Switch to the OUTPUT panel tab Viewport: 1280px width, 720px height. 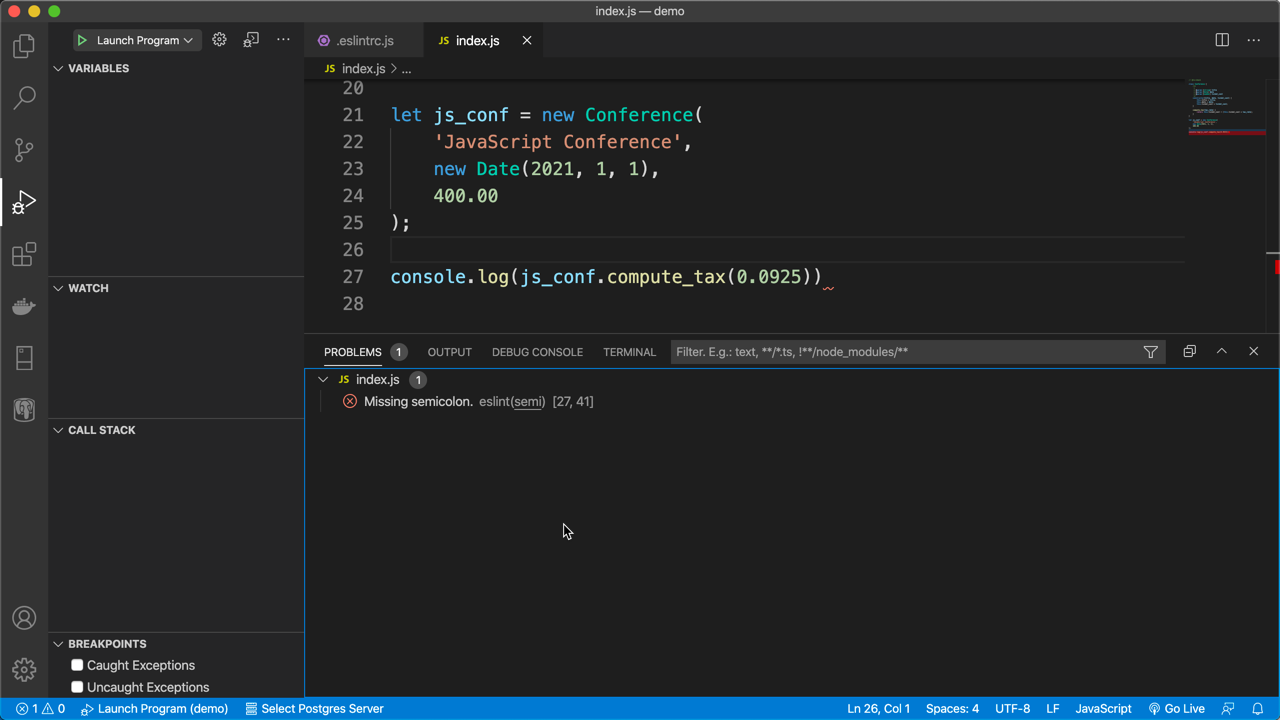(x=450, y=352)
